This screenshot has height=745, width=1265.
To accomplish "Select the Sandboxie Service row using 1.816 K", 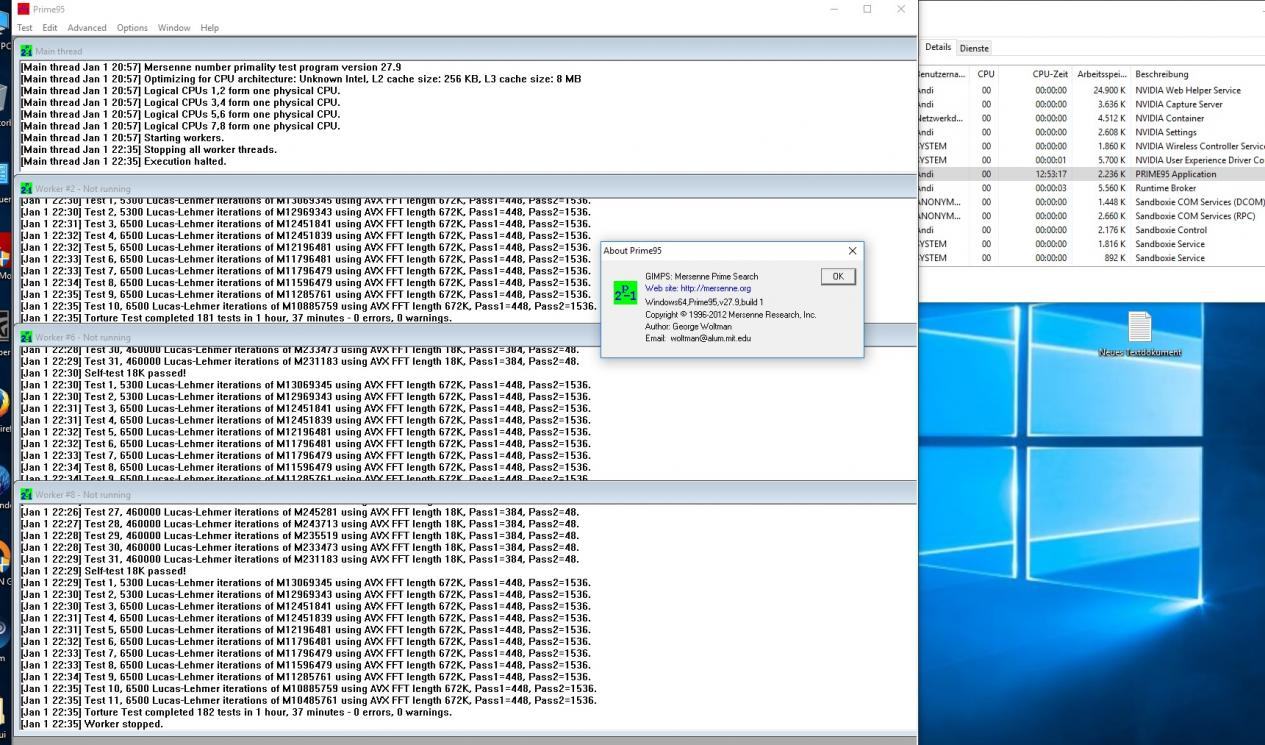I will coord(1091,244).
